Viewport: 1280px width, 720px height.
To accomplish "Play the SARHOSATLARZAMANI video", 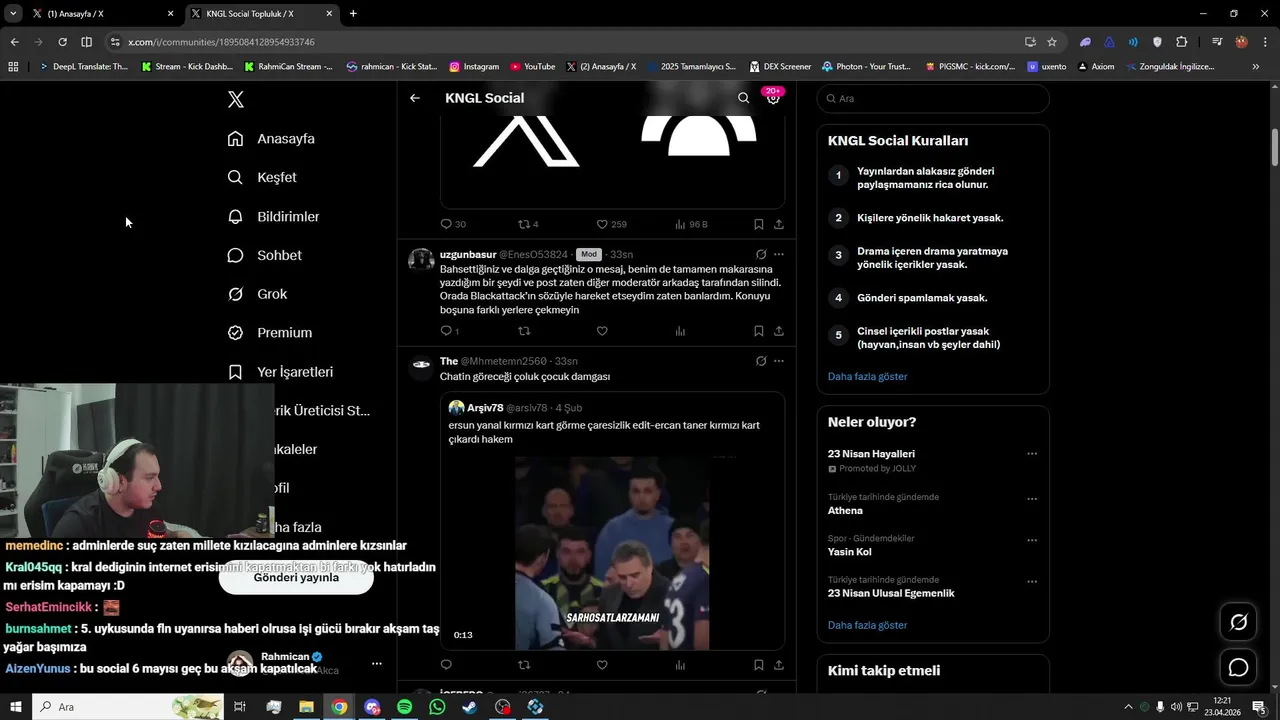I will pos(612,554).
